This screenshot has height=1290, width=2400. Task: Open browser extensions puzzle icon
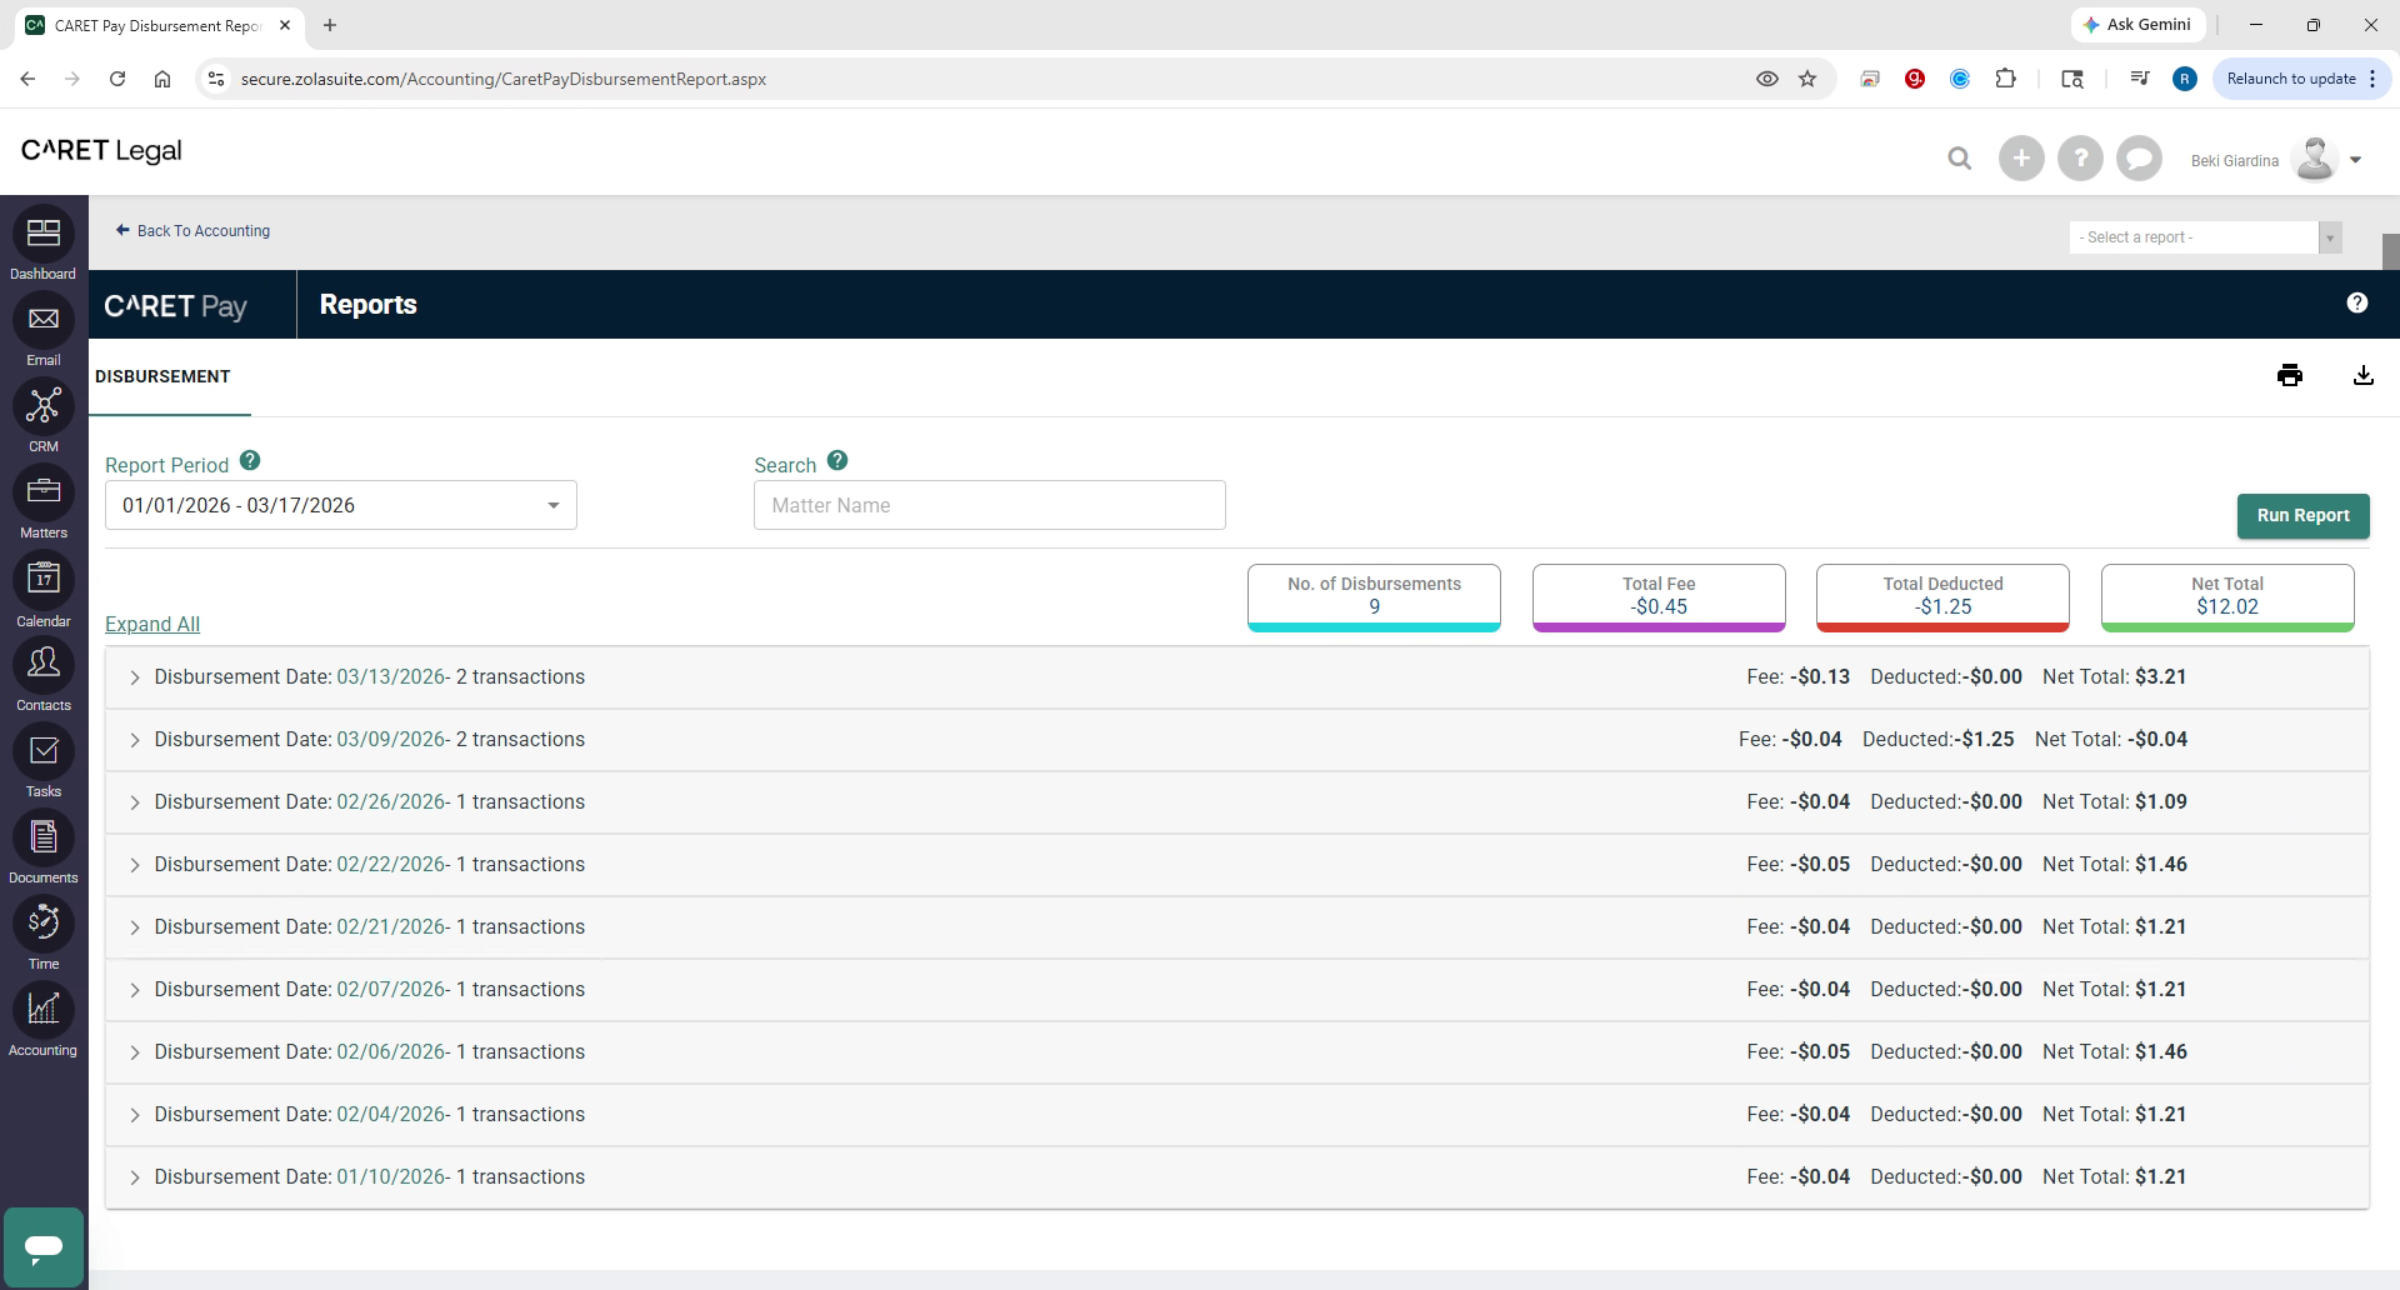(2005, 79)
